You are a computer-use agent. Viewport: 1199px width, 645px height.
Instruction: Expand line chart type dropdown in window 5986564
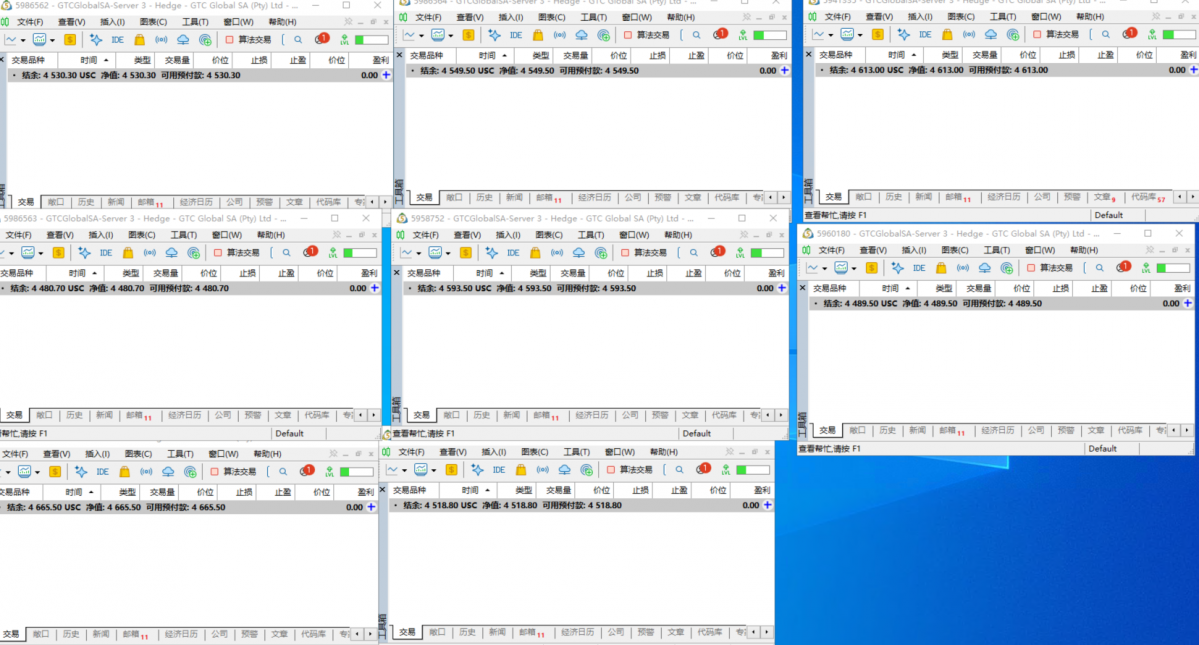(x=421, y=36)
